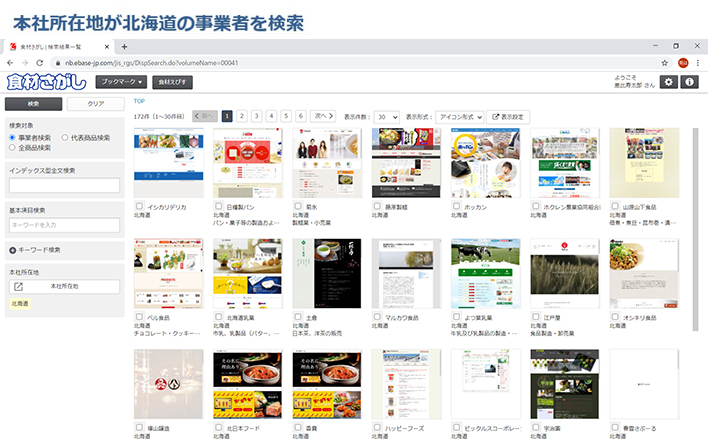Open the イシカリデリカ website thumbnail
The image size is (708, 448).
pyautogui.click(x=168, y=163)
